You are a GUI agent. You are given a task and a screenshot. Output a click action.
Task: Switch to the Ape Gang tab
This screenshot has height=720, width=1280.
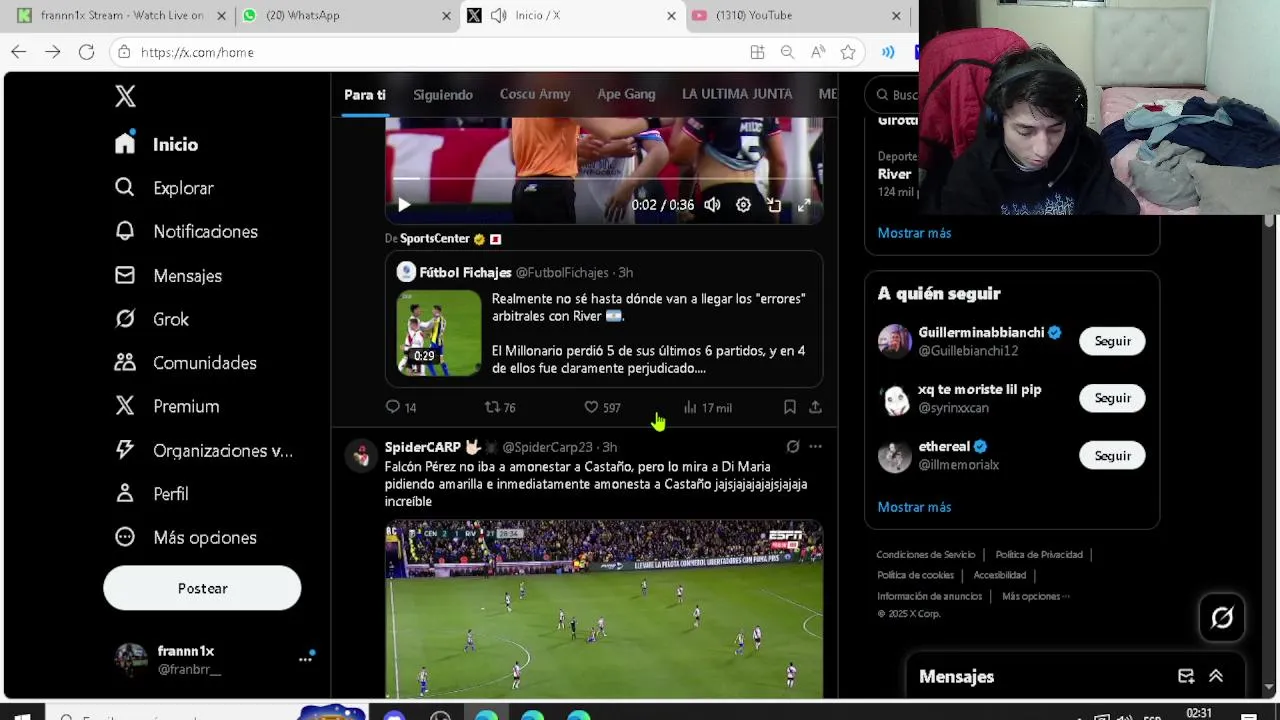tap(626, 94)
